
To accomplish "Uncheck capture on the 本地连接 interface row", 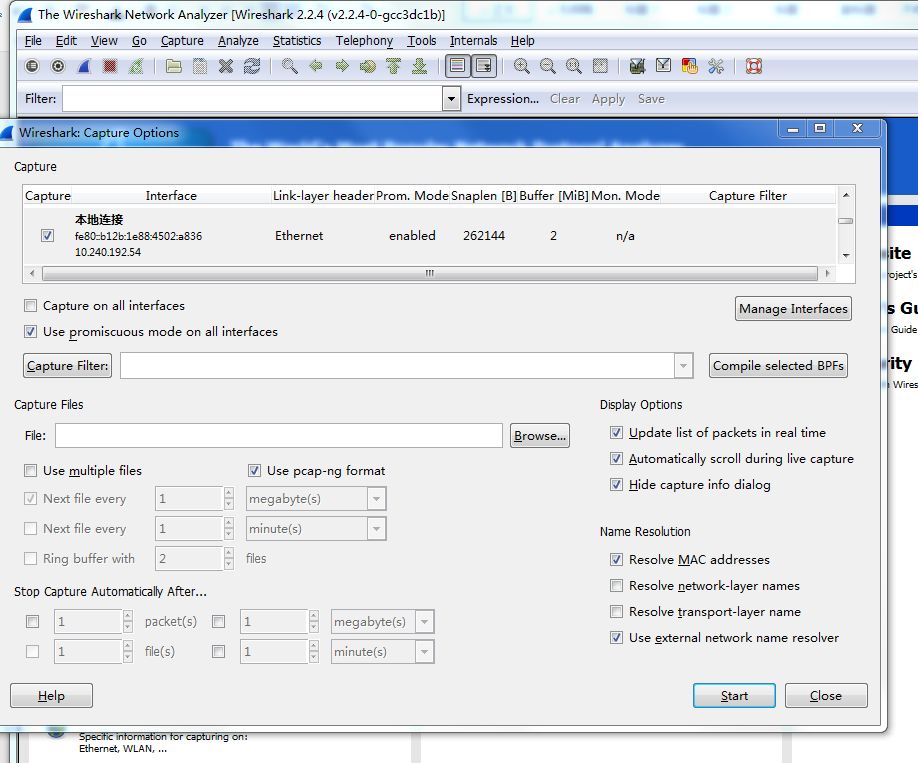I will (x=47, y=235).
